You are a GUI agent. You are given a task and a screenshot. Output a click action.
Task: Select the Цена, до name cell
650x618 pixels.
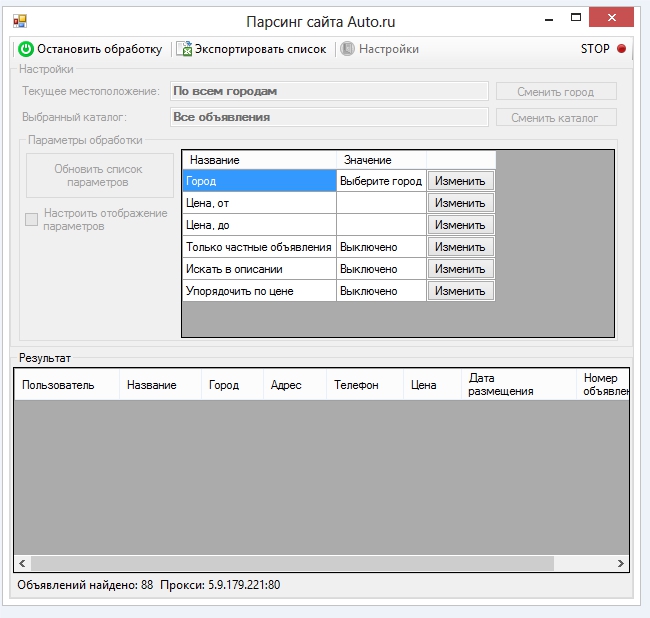[260, 225]
